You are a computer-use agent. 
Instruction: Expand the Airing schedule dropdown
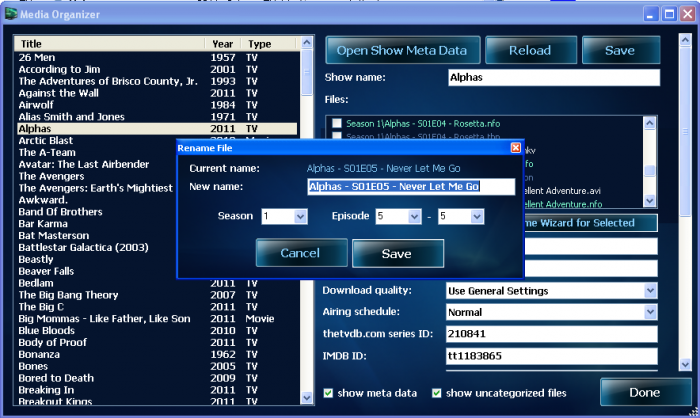[x=650, y=312]
